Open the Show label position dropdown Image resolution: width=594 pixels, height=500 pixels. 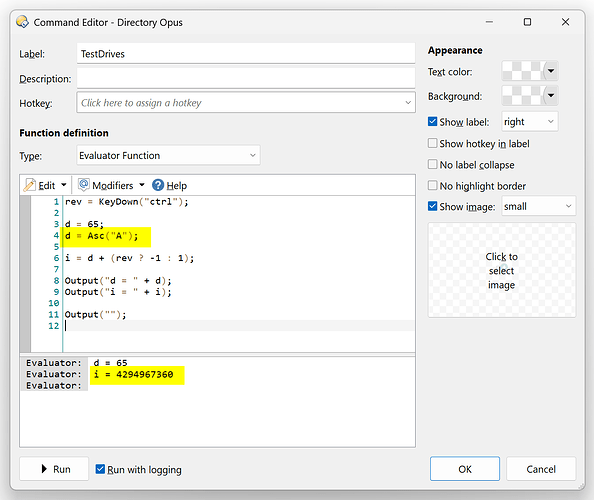tap(530, 122)
